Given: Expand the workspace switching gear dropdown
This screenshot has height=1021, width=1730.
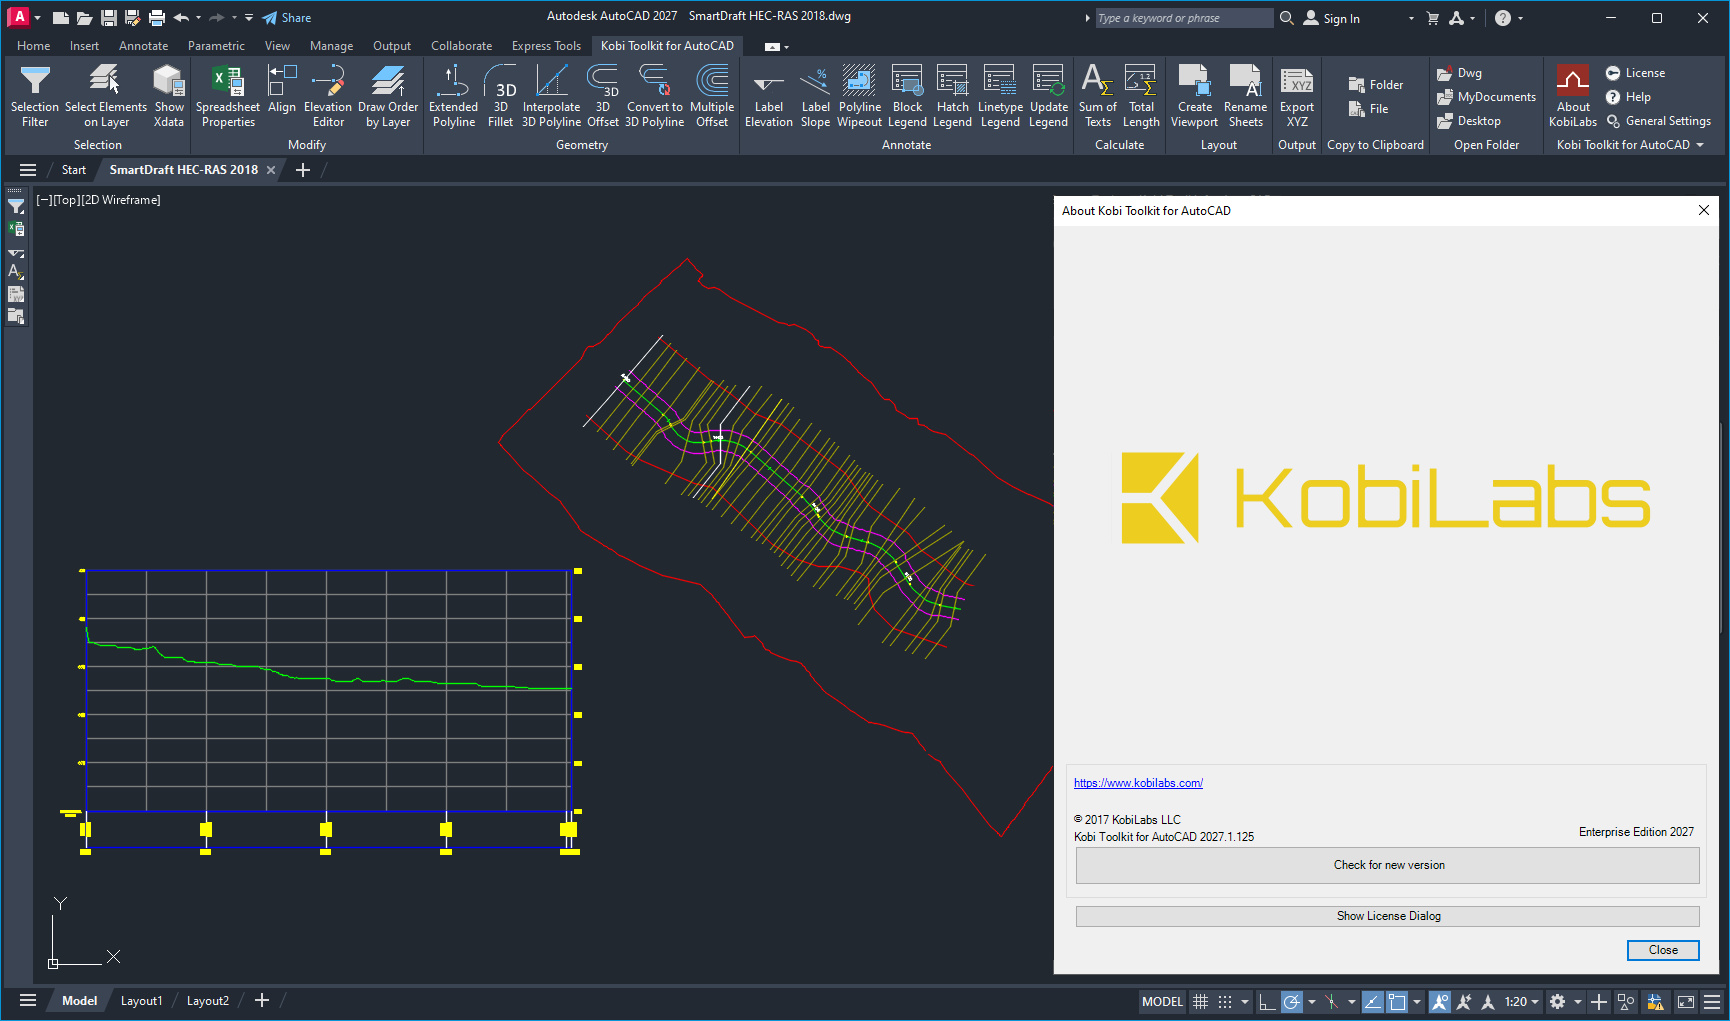Looking at the screenshot, I should click(1578, 1001).
